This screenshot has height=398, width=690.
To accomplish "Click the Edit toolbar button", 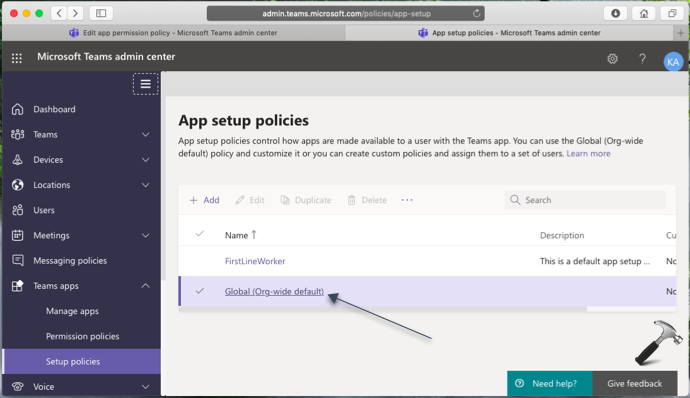I will click(x=250, y=200).
